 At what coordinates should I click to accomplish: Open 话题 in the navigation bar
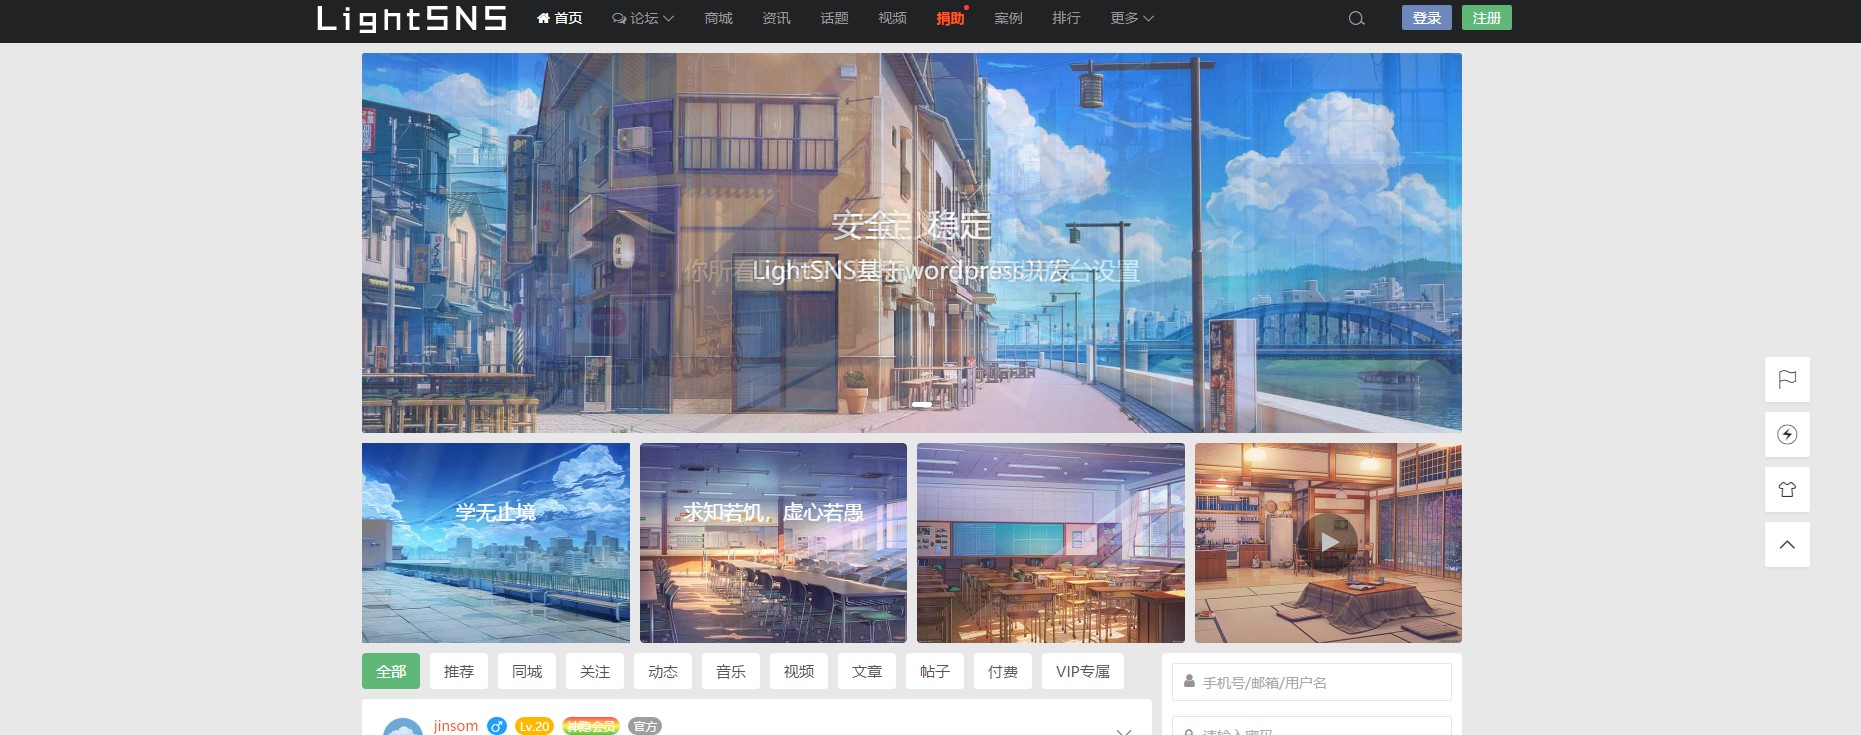[834, 18]
